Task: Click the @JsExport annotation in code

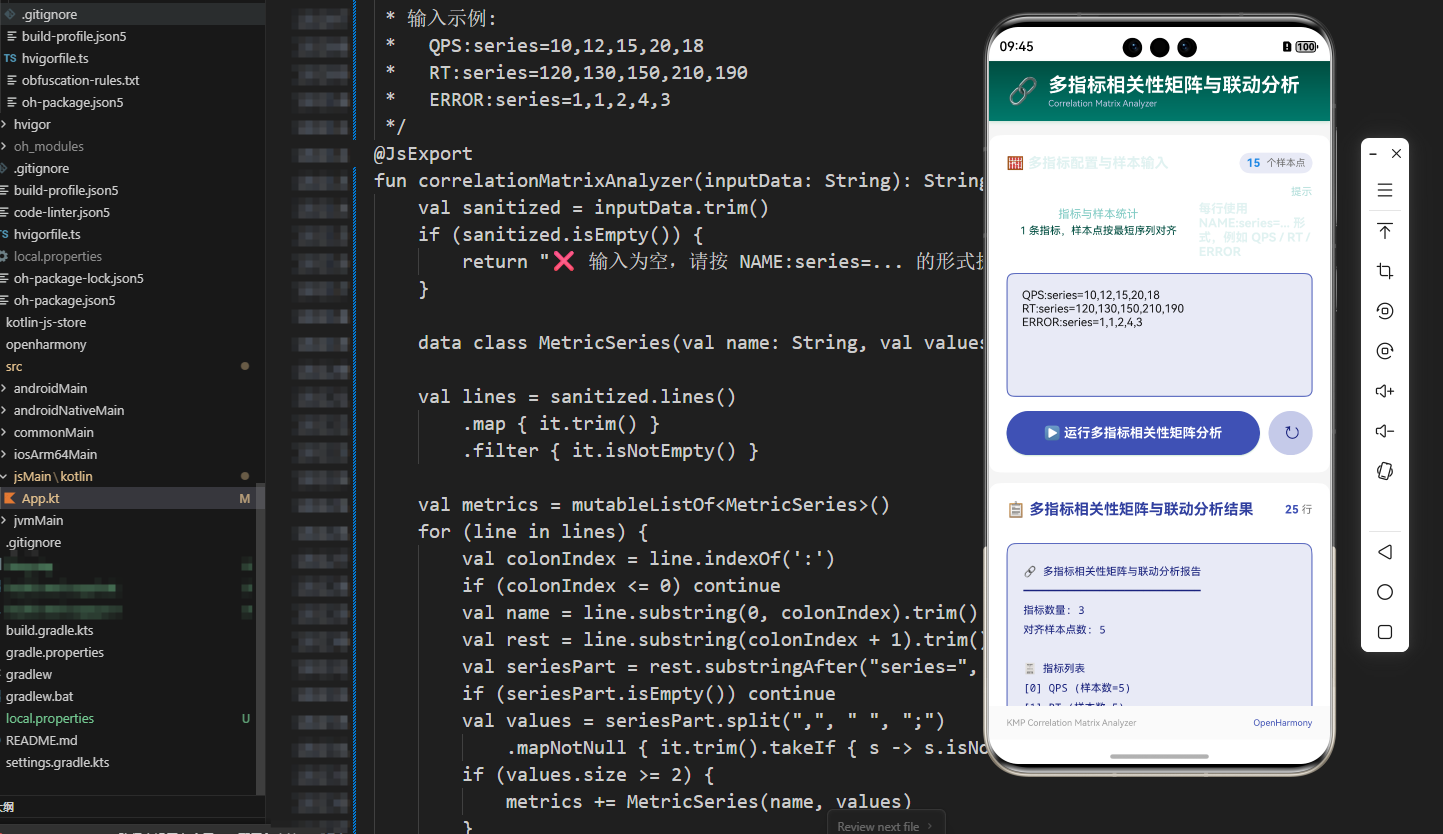Action: point(423,154)
